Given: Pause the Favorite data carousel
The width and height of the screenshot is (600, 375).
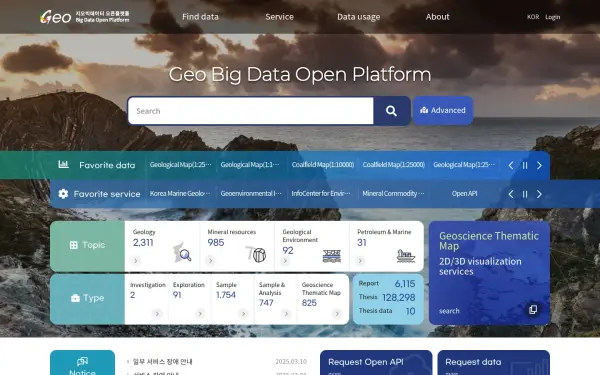Looking at the screenshot, I should pyautogui.click(x=525, y=165).
